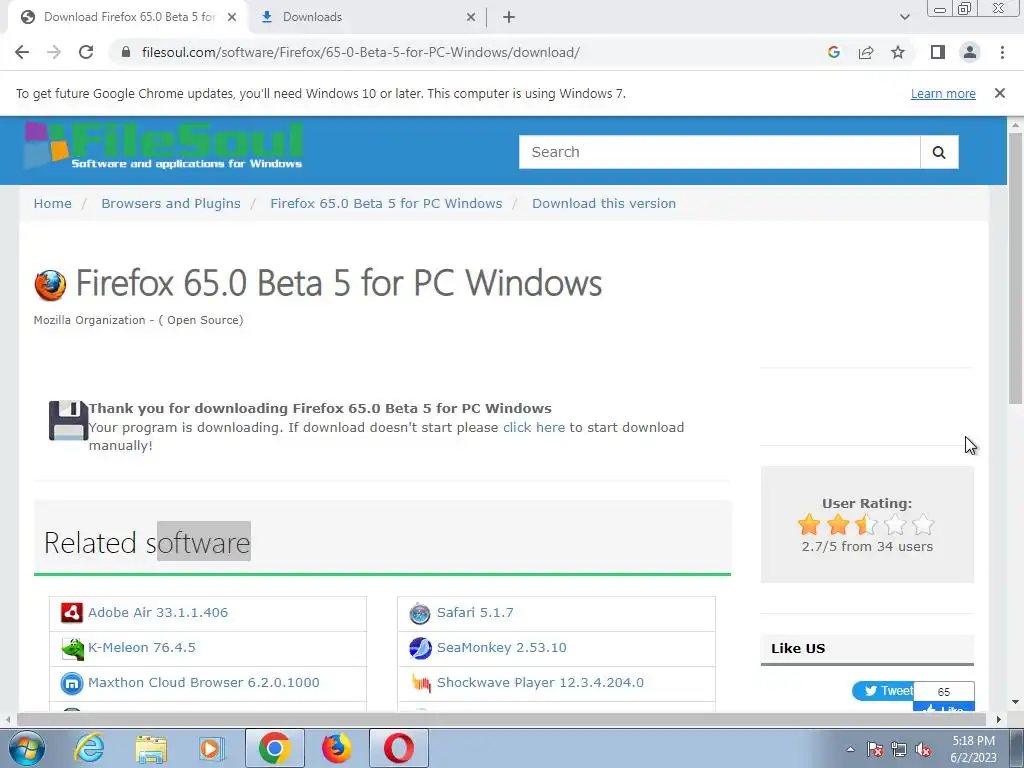Open Opera from the taskbar
This screenshot has height=768, width=1024.
click(x=398, y=748)
